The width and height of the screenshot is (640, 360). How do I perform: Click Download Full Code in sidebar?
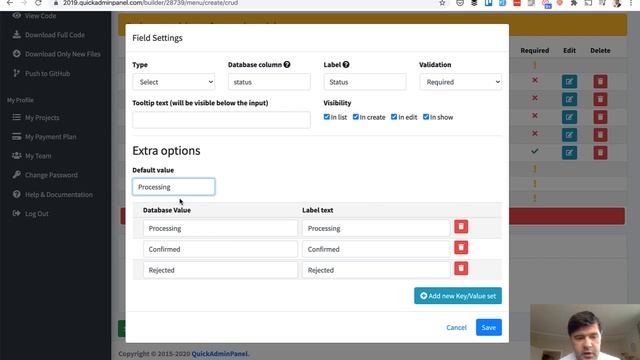point(55,35)
